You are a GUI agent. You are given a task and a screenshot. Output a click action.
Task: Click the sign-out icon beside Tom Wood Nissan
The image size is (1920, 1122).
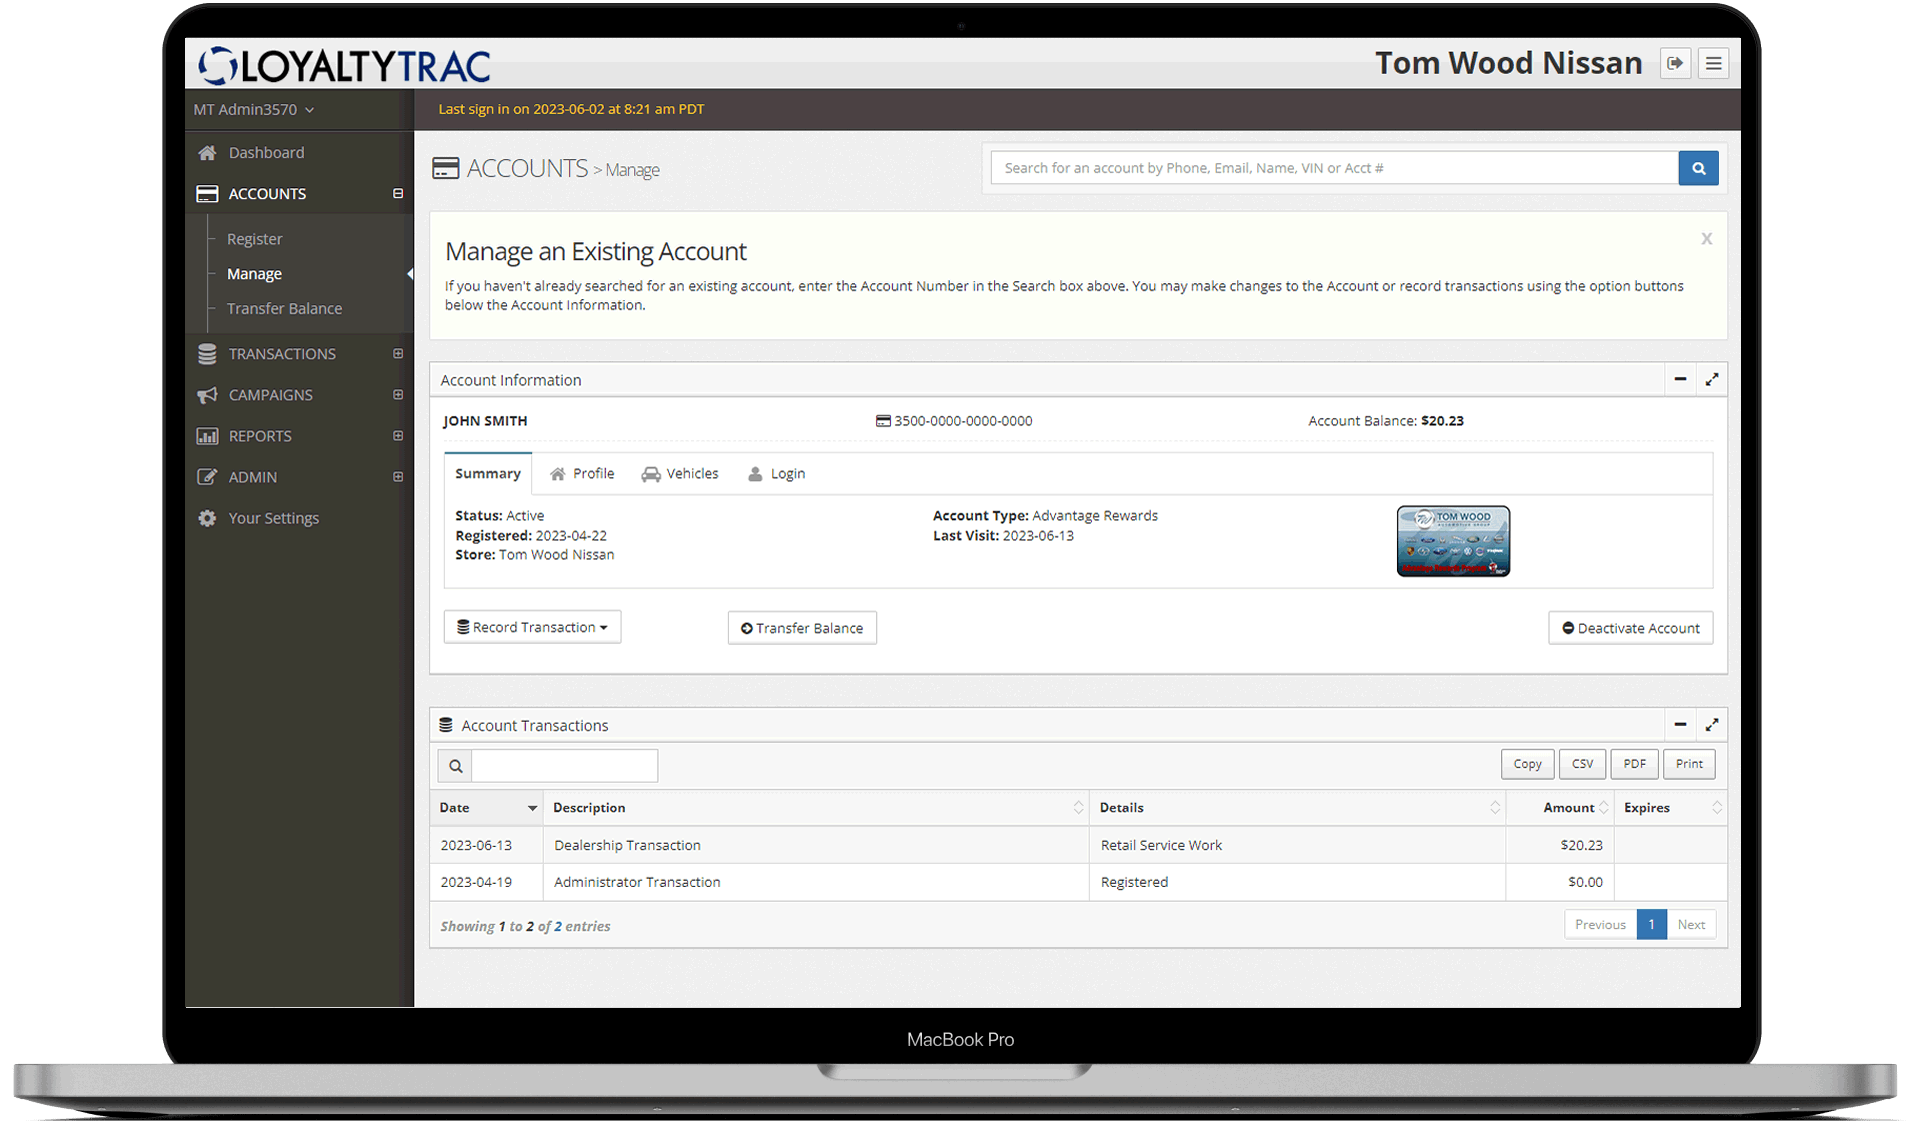pos(1675,63)
